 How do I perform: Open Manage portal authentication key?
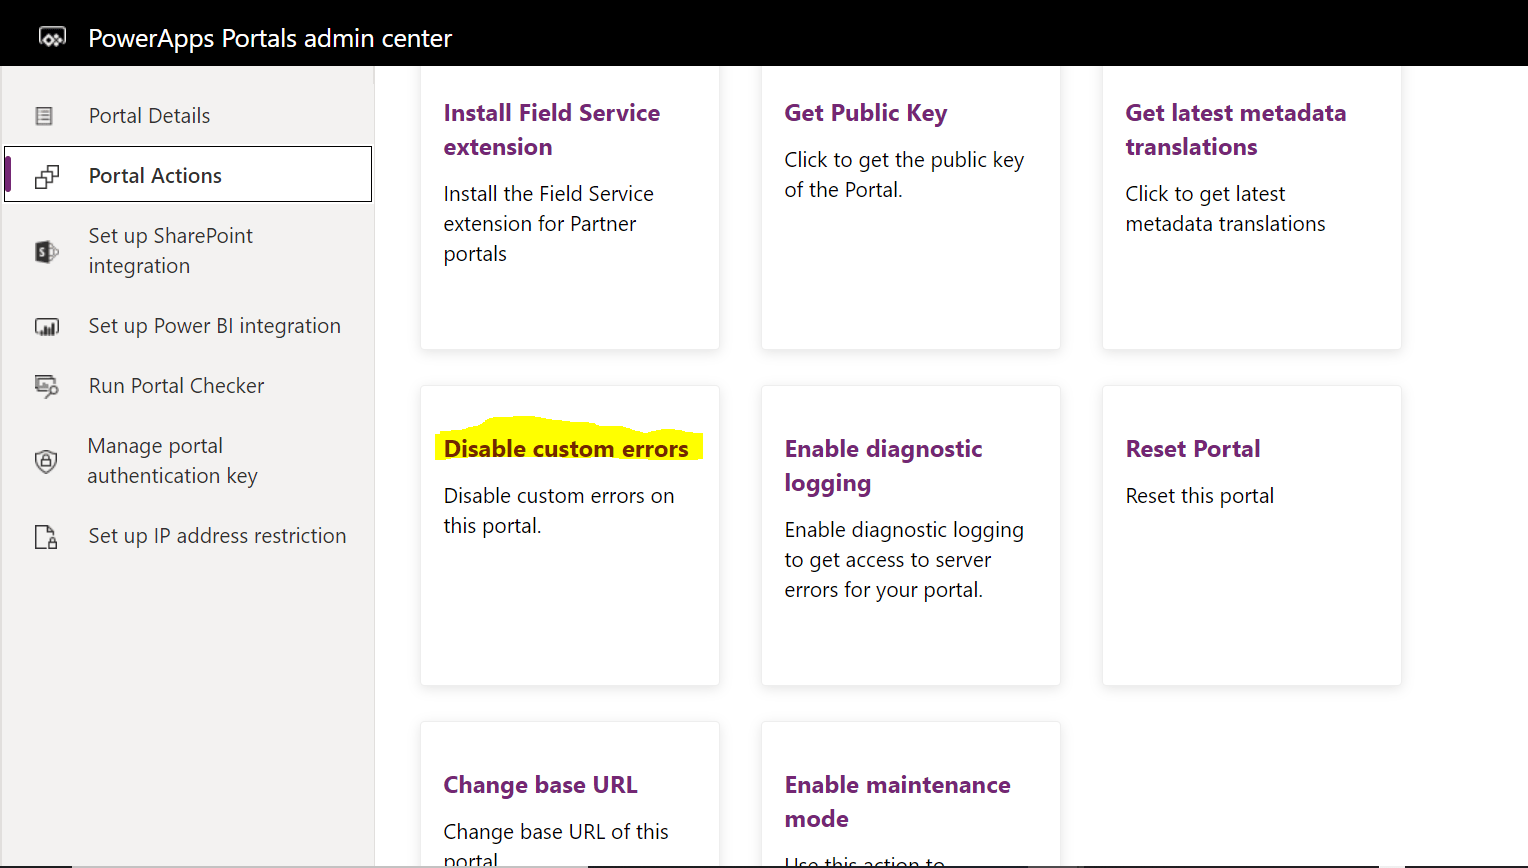[172, 461]
